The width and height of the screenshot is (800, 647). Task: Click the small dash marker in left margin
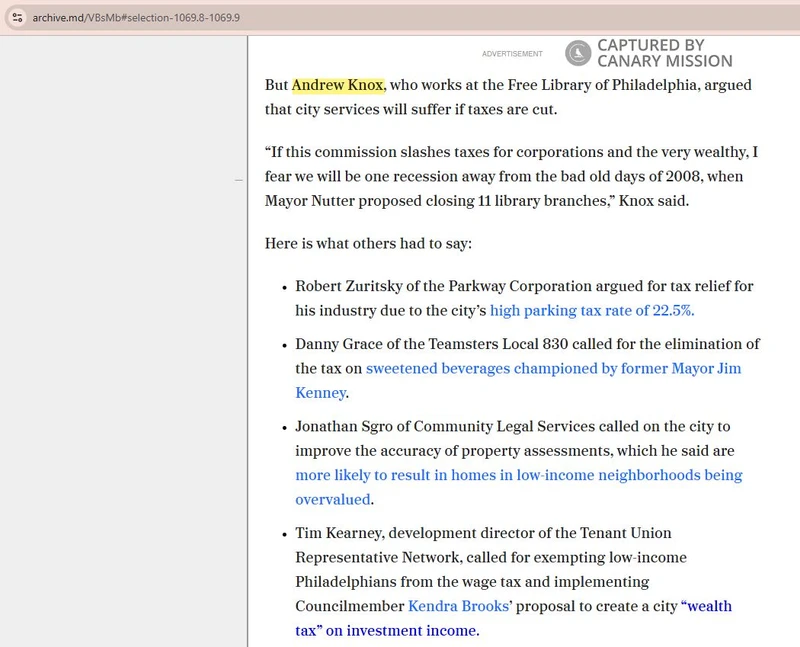pos(239,180)
